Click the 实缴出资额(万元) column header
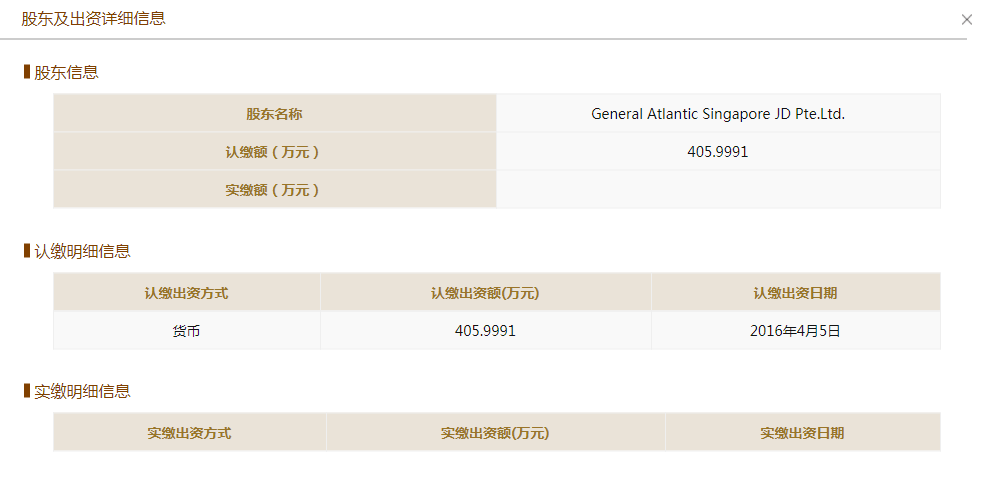Image resolution: width=992 pixels, height=498 pixels. point(495,432)
